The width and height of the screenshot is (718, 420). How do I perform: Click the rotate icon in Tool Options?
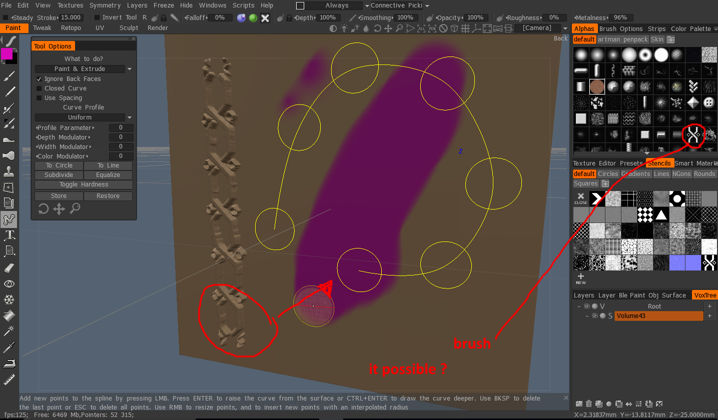[x=44, y=209]
